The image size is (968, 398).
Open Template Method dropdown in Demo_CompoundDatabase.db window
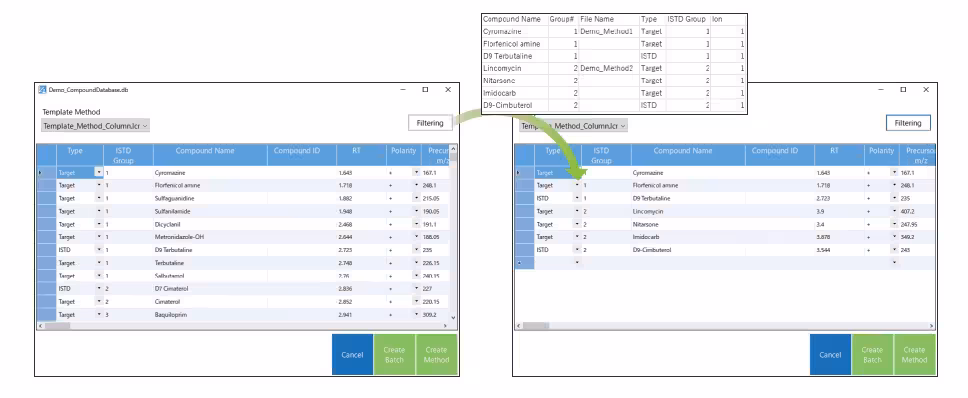click(95, 126)
